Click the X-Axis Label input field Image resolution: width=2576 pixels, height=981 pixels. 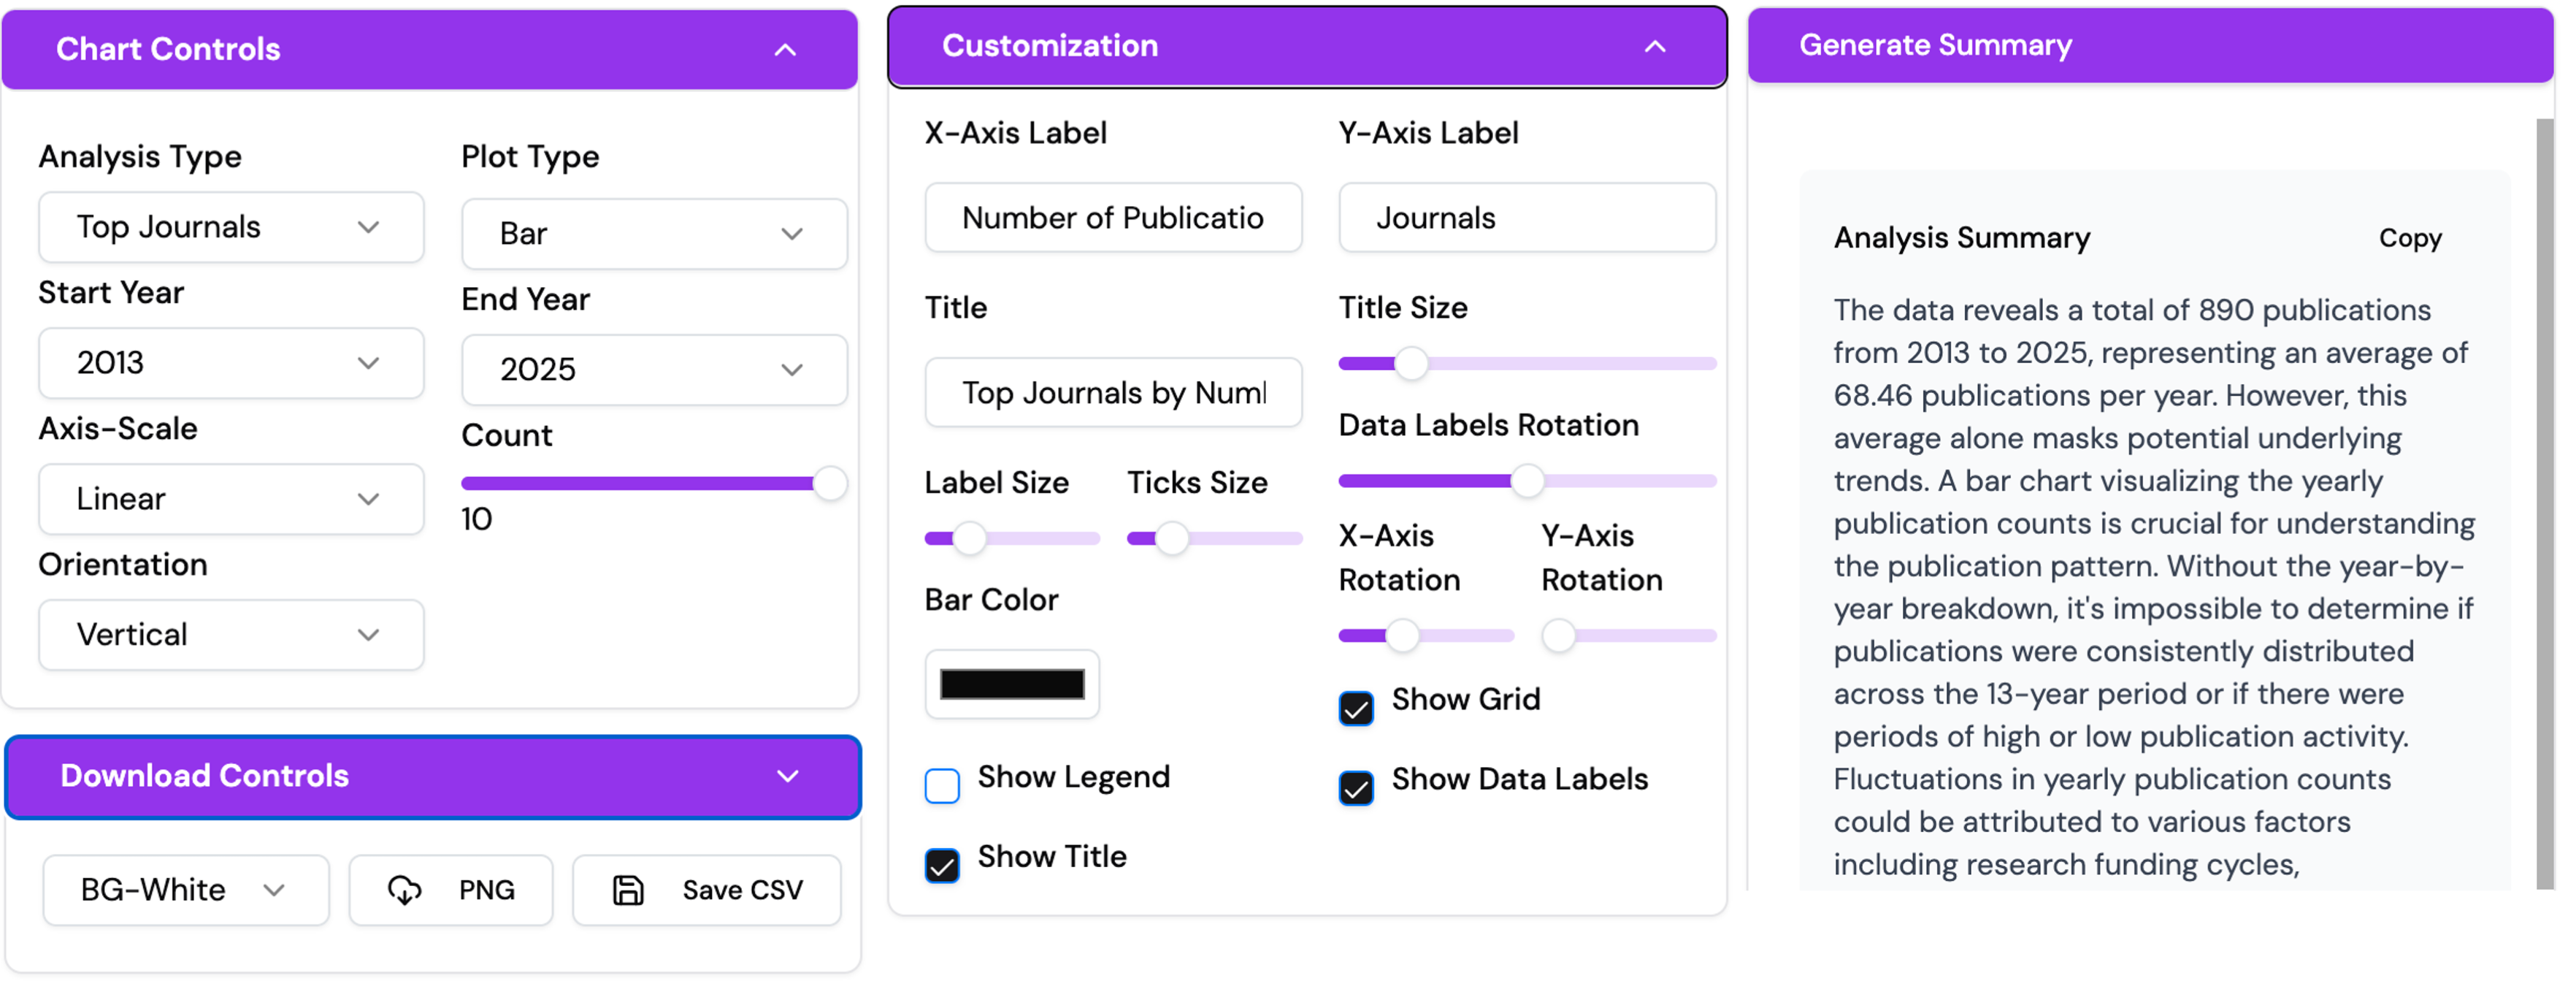pos(1113,218)
